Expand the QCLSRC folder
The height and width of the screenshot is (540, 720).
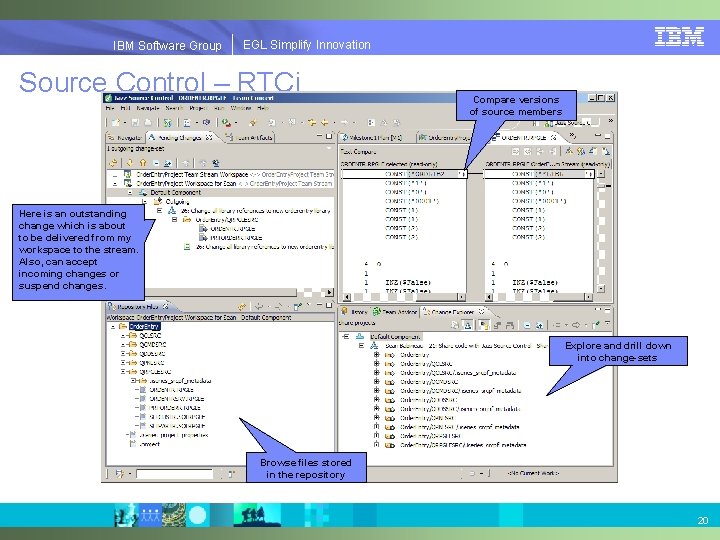point(123,336)
